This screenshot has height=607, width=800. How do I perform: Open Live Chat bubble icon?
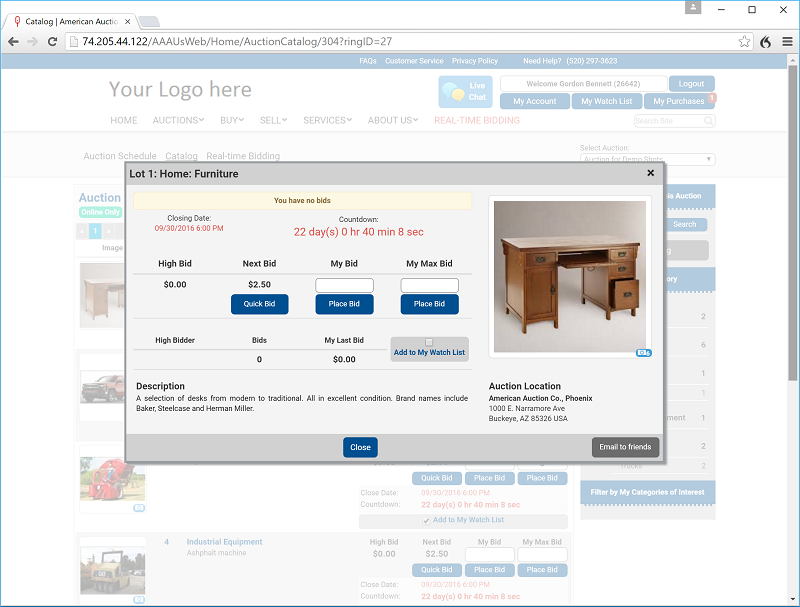click(x=465, y=91)
